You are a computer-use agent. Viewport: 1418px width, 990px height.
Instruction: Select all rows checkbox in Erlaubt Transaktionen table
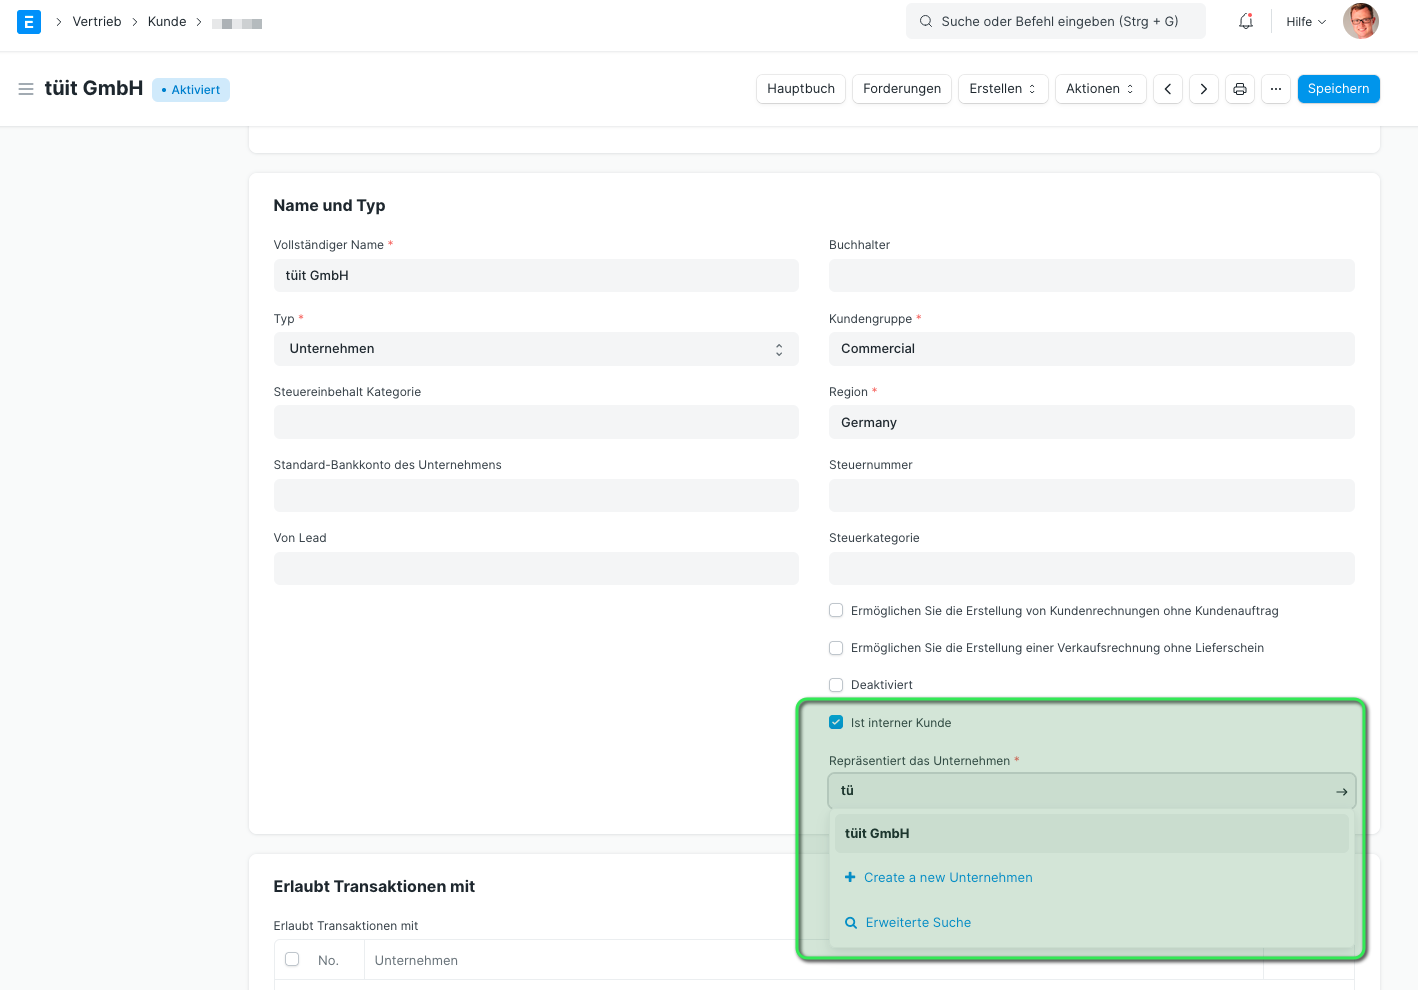click(x=292, y=959)
